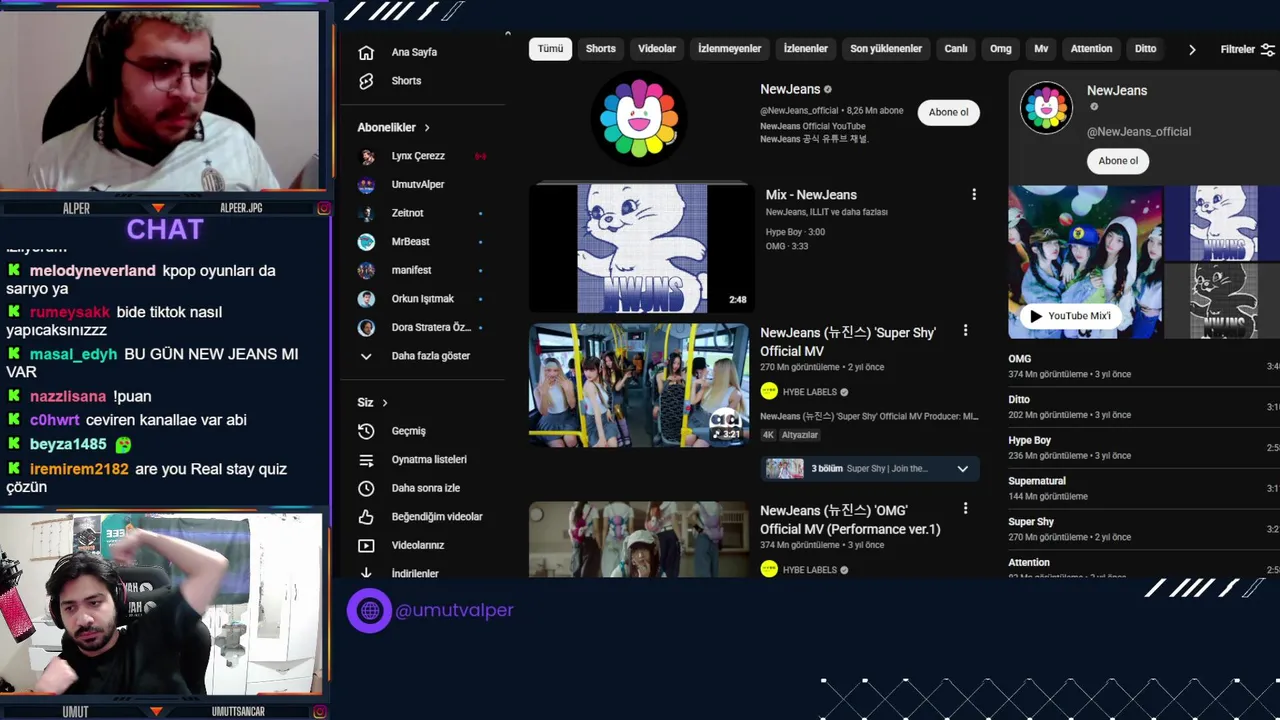
Task: Select the Videolar filter chip
Action: pyautogui.click(x=657, y=49)
